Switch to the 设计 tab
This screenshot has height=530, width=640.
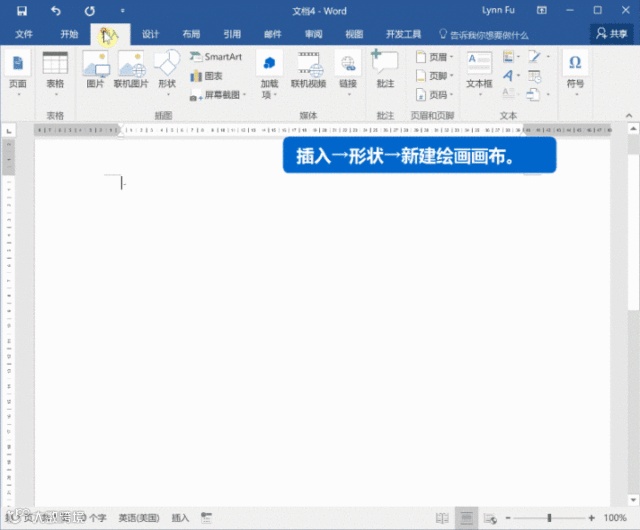[x=150, y=34]
